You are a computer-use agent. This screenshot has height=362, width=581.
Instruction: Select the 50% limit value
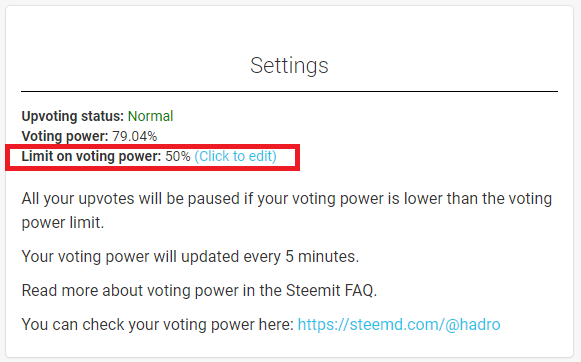pos(178,156)
